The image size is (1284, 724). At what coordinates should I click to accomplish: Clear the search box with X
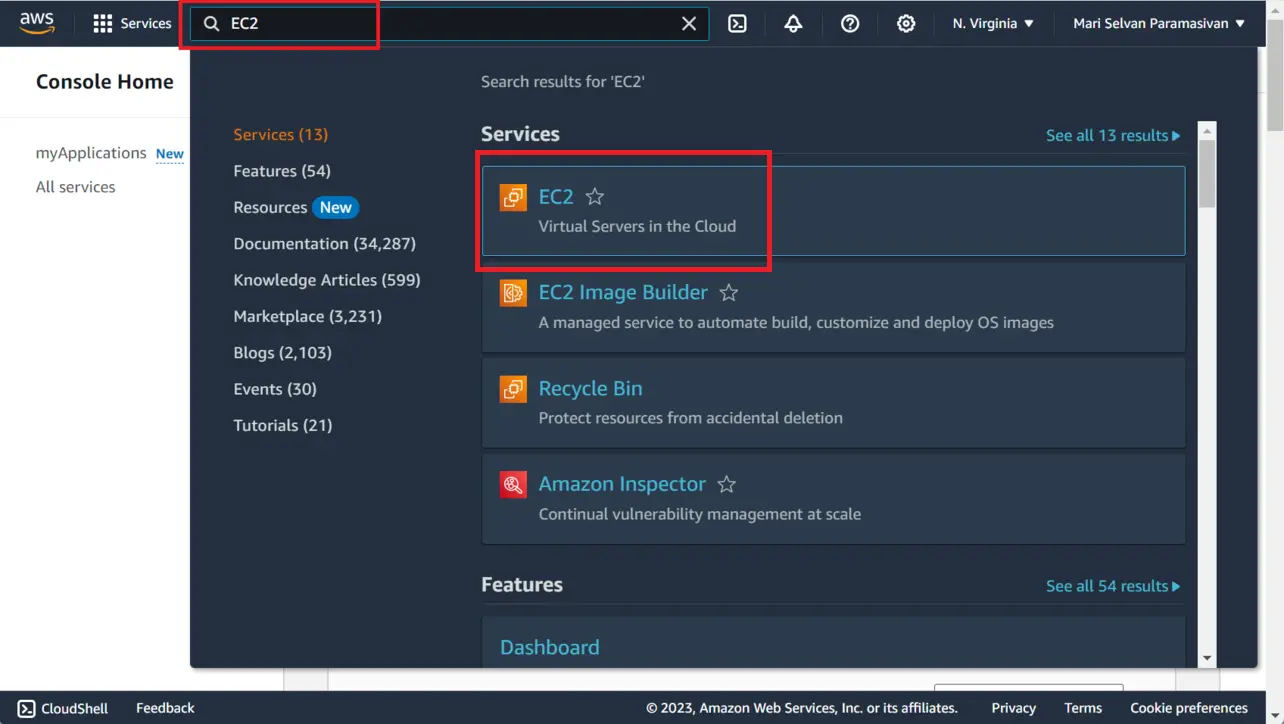(x=689, y=23)
